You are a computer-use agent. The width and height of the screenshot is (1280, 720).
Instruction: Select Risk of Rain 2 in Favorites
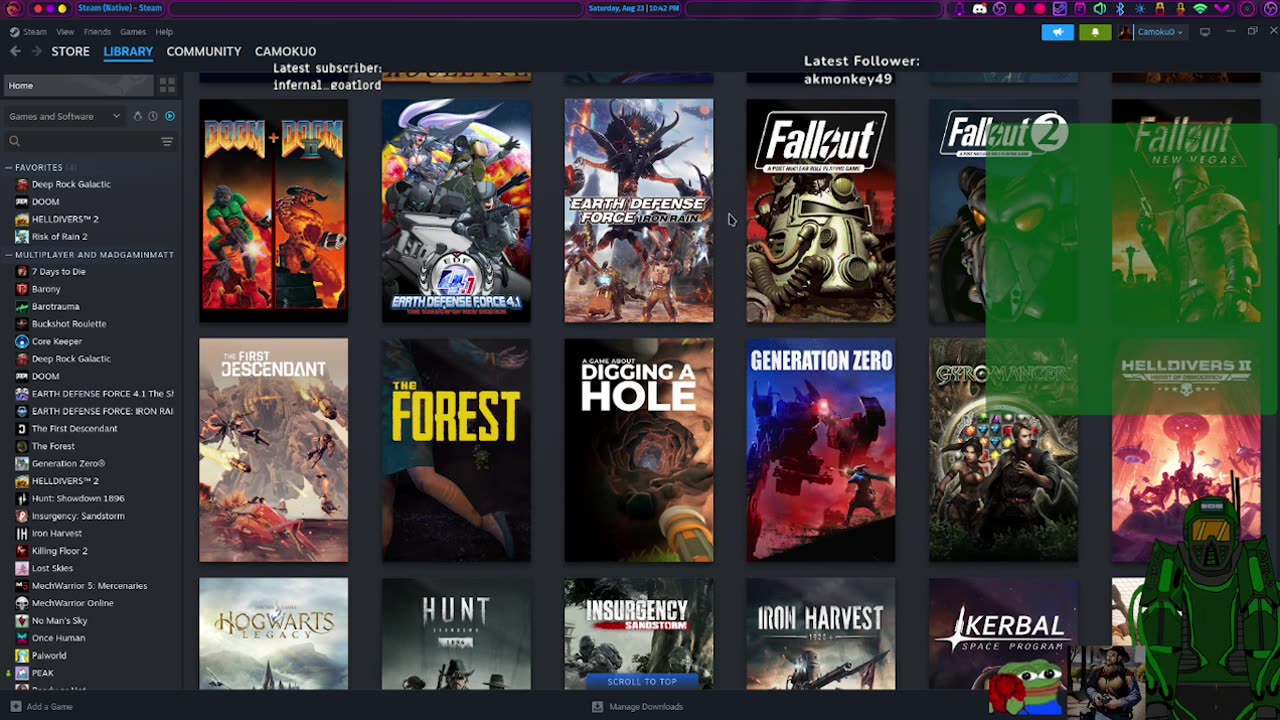pyautogui.click(x=59, y=237)
